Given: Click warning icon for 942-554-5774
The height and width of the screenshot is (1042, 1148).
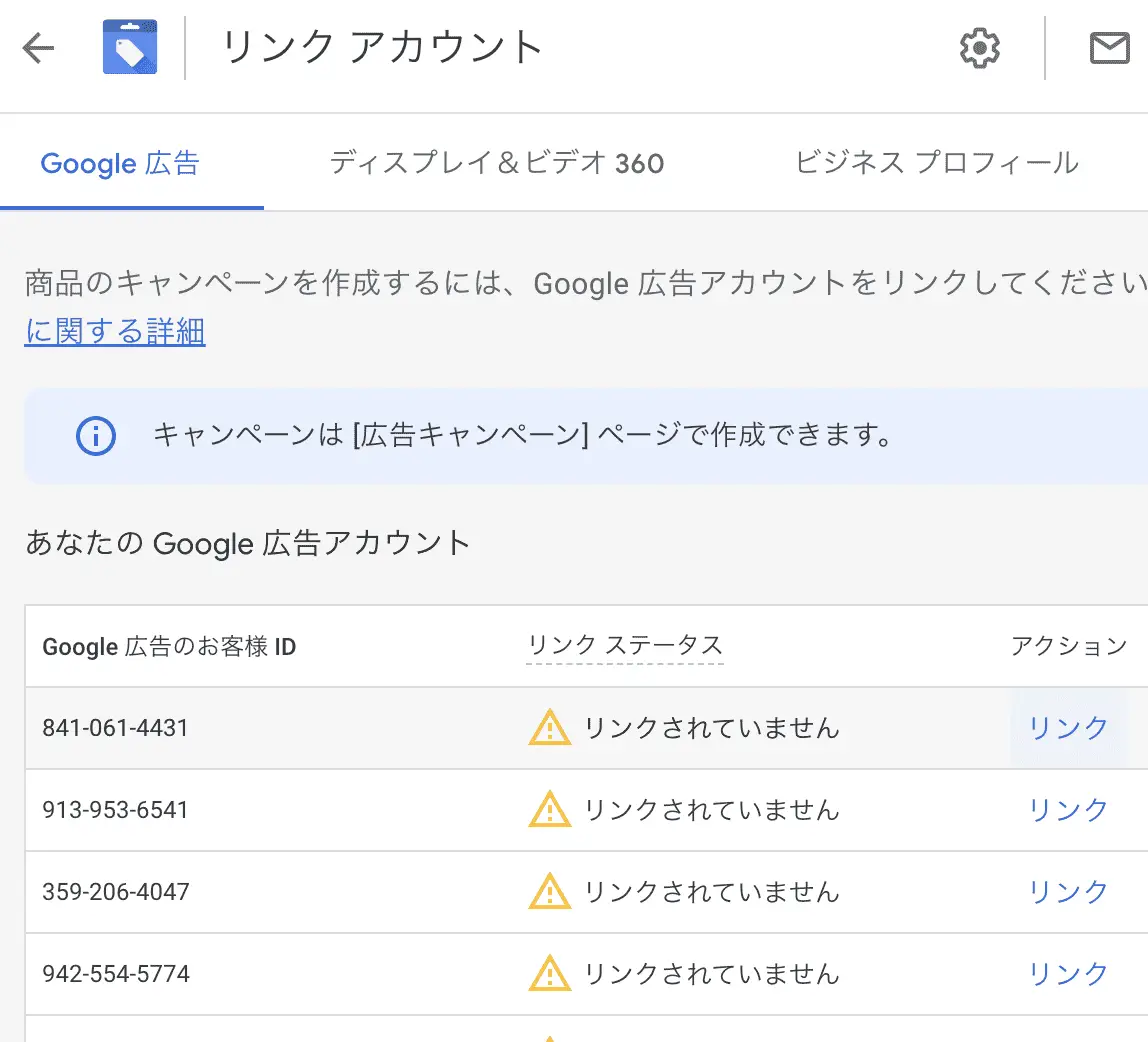Looking at the screenshot, I should point(550,974).
